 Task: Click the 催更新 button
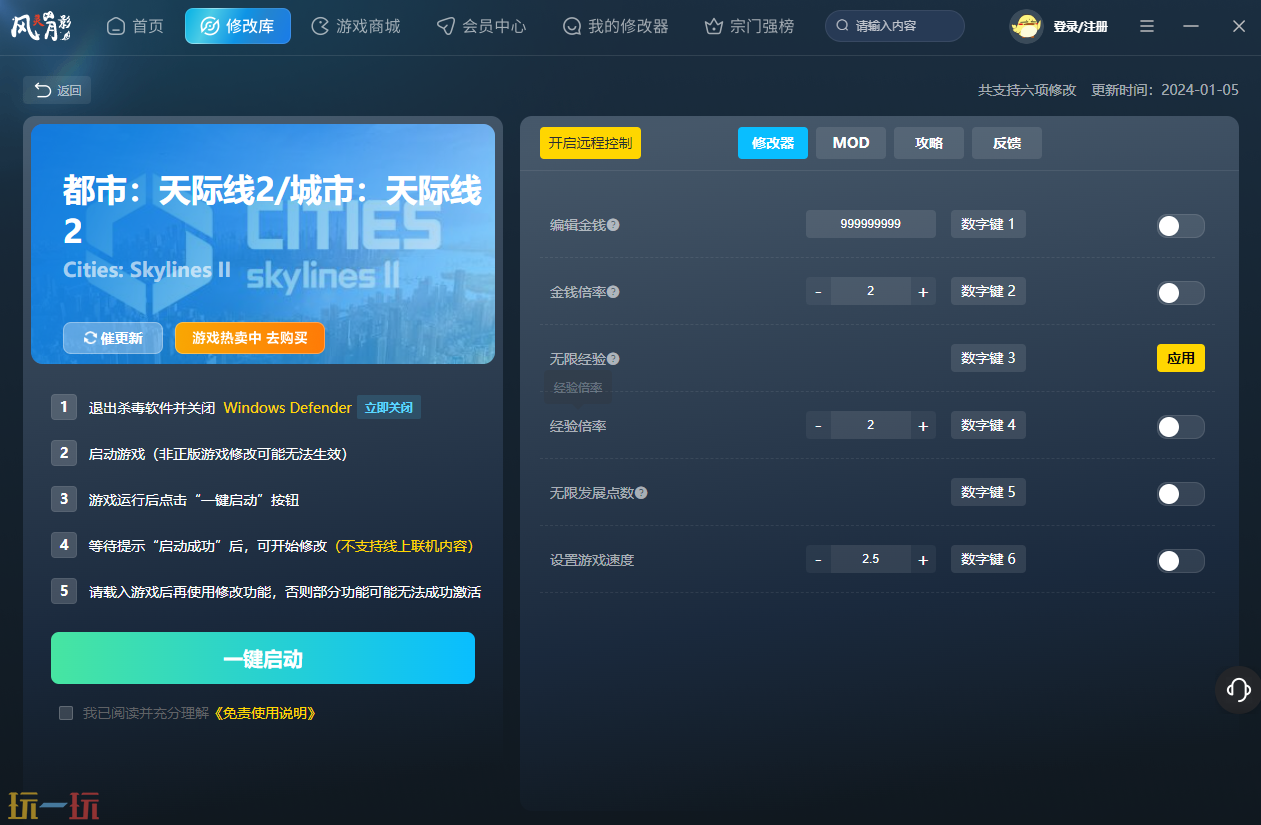coord(113,338)
